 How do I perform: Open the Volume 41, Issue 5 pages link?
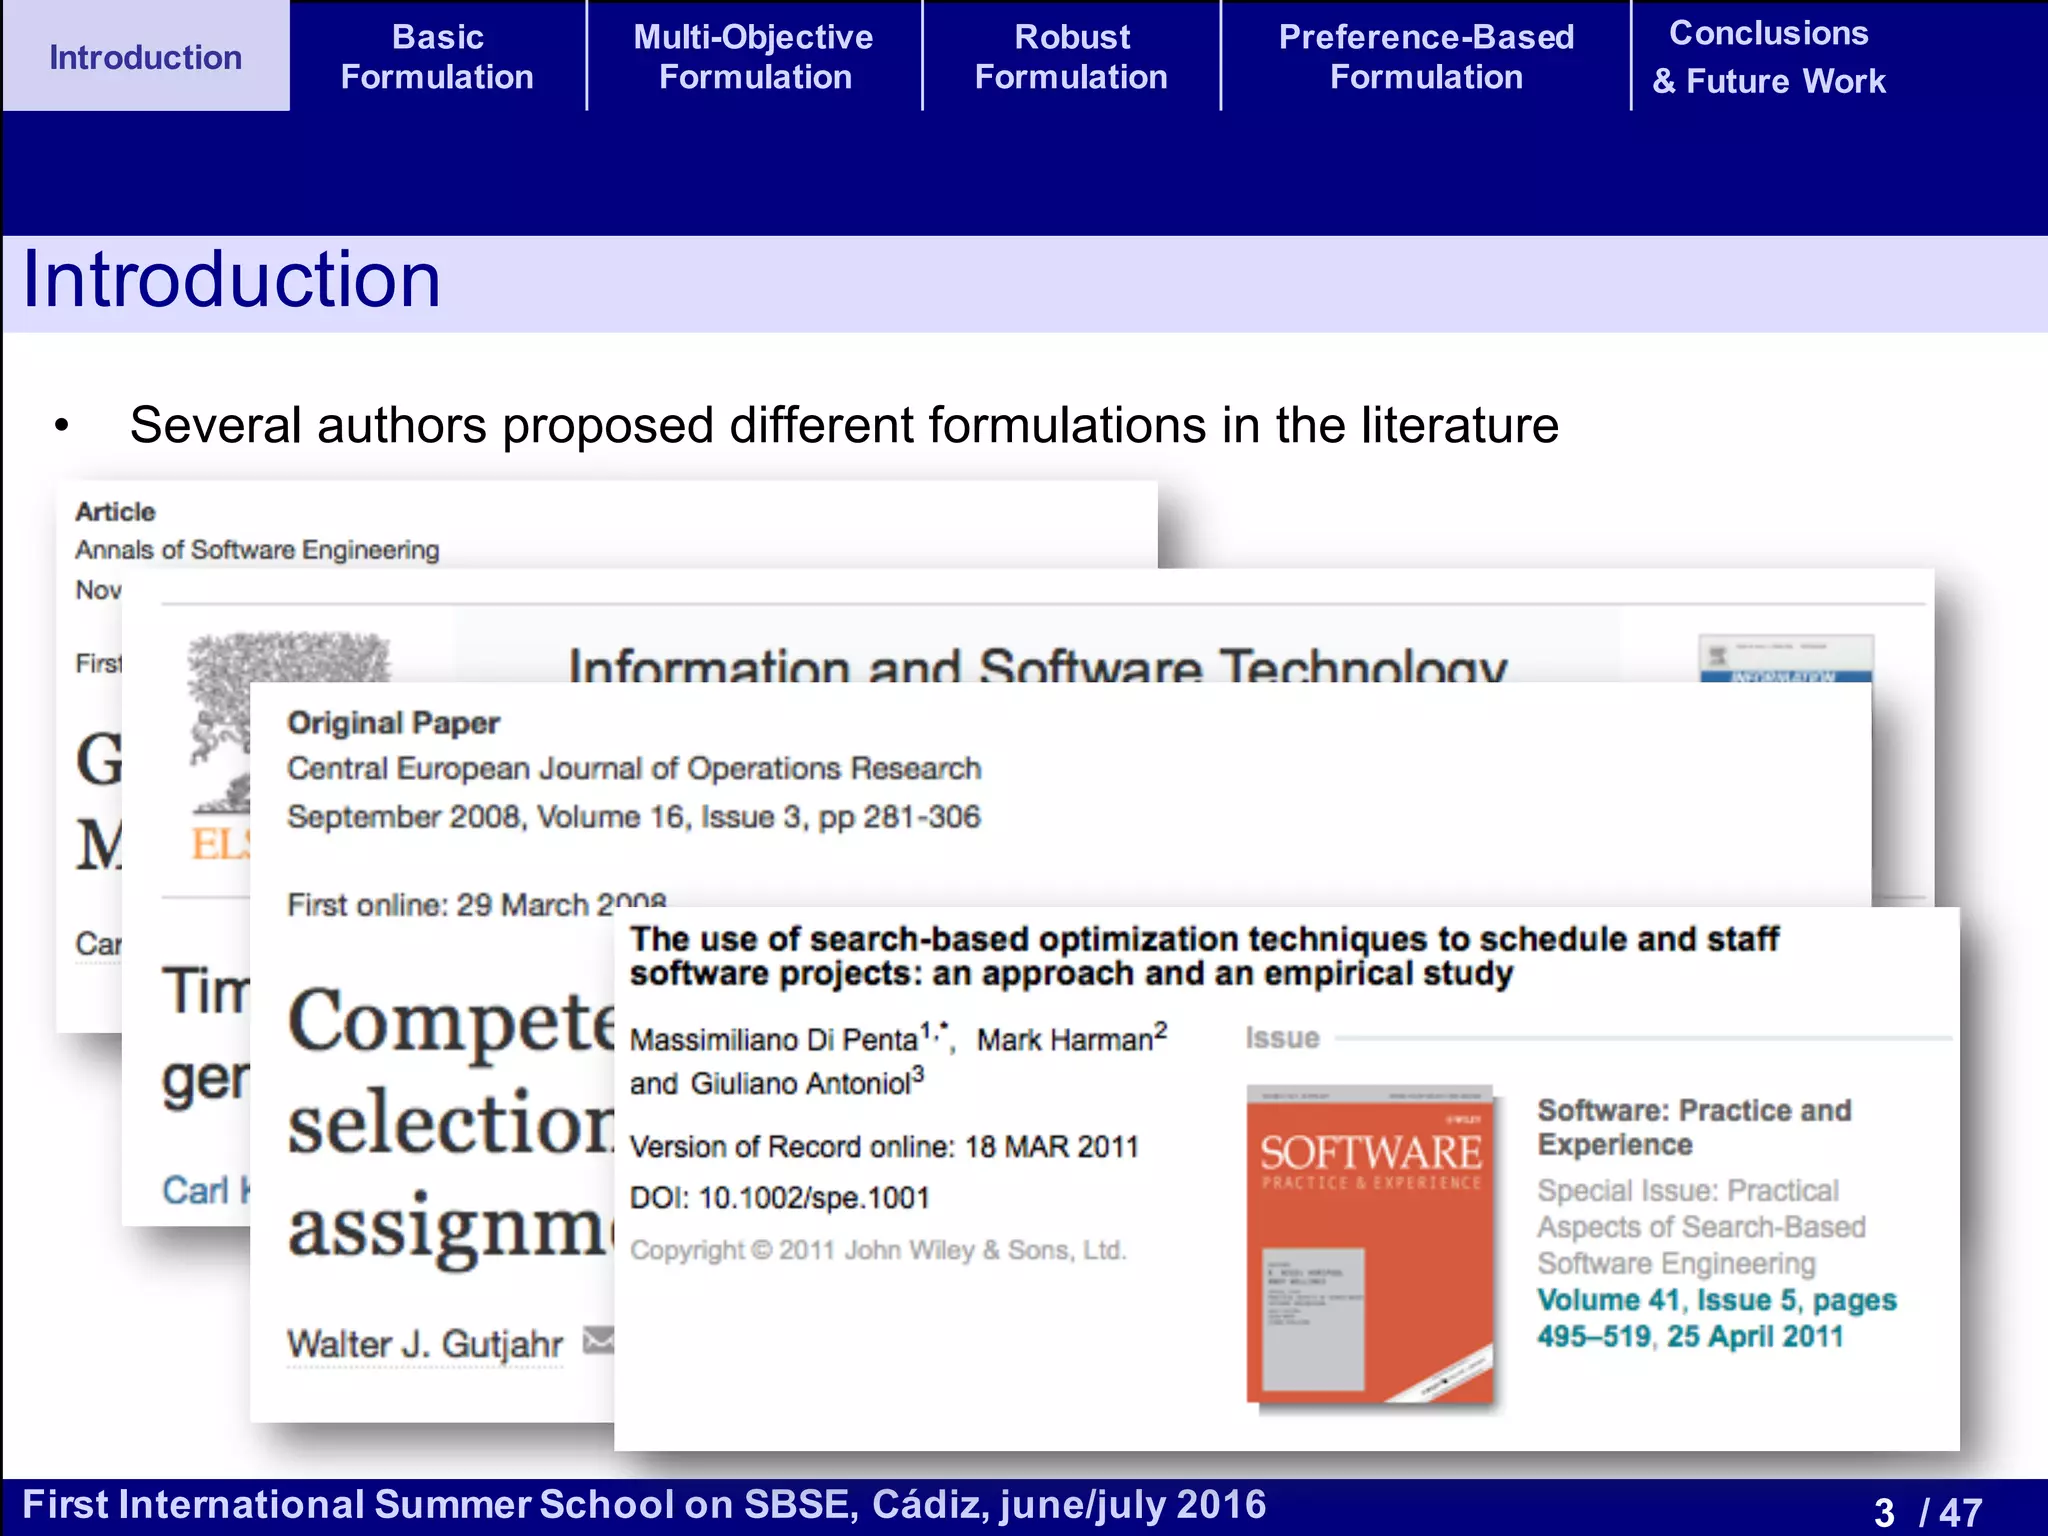(x=1716, y=1318)
